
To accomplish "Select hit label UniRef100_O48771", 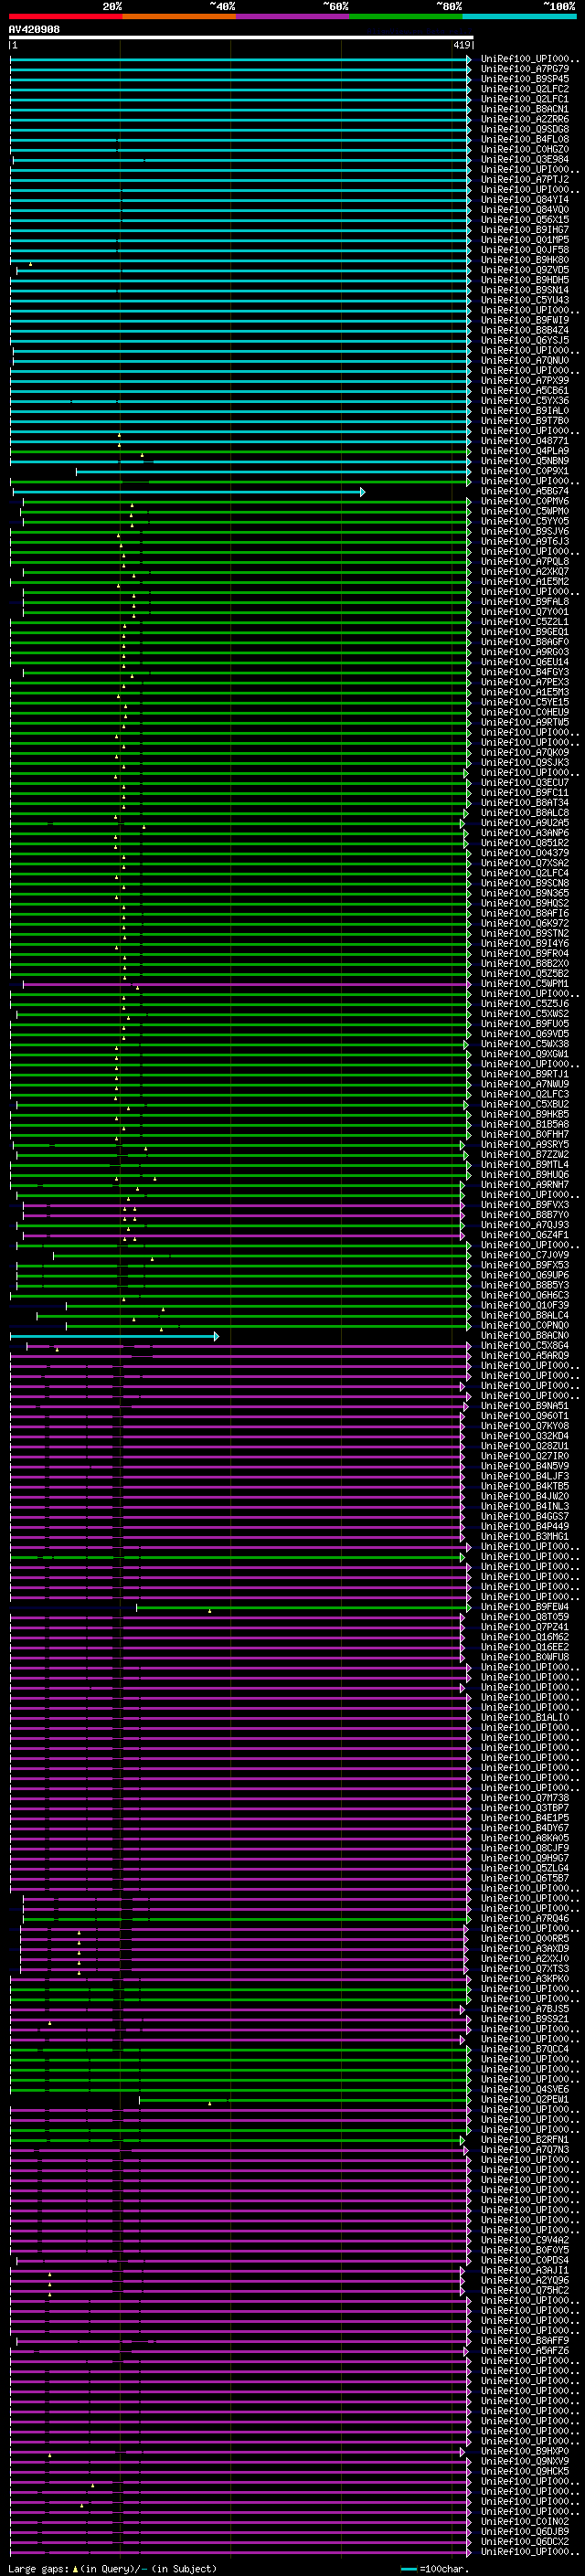I will tap(525, 441).
